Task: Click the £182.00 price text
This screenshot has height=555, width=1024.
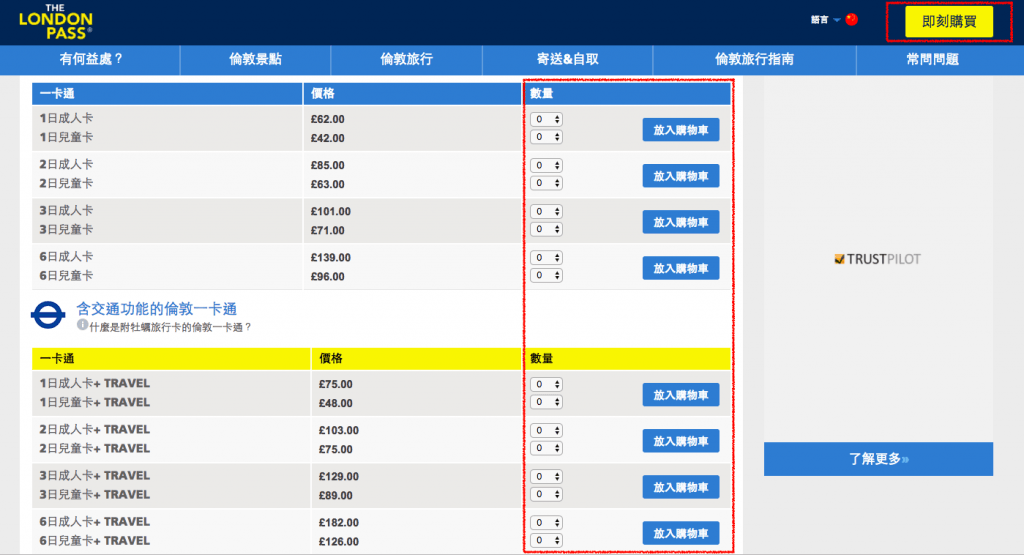Action: [x=339, y=523]
